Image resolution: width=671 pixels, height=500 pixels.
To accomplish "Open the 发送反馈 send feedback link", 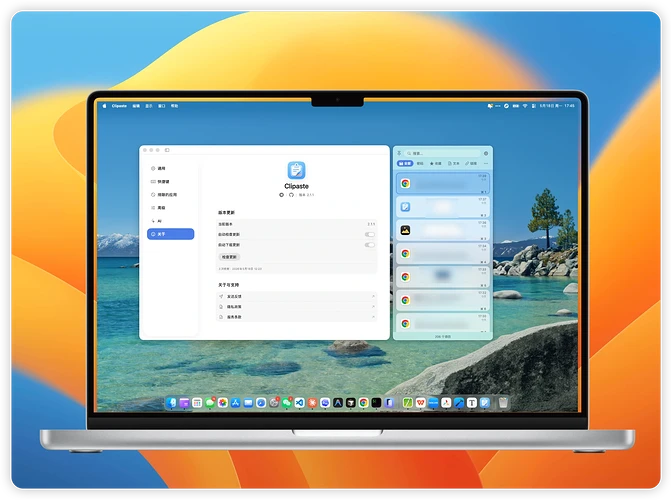I will pyautogui.click(x=297, y=296).
